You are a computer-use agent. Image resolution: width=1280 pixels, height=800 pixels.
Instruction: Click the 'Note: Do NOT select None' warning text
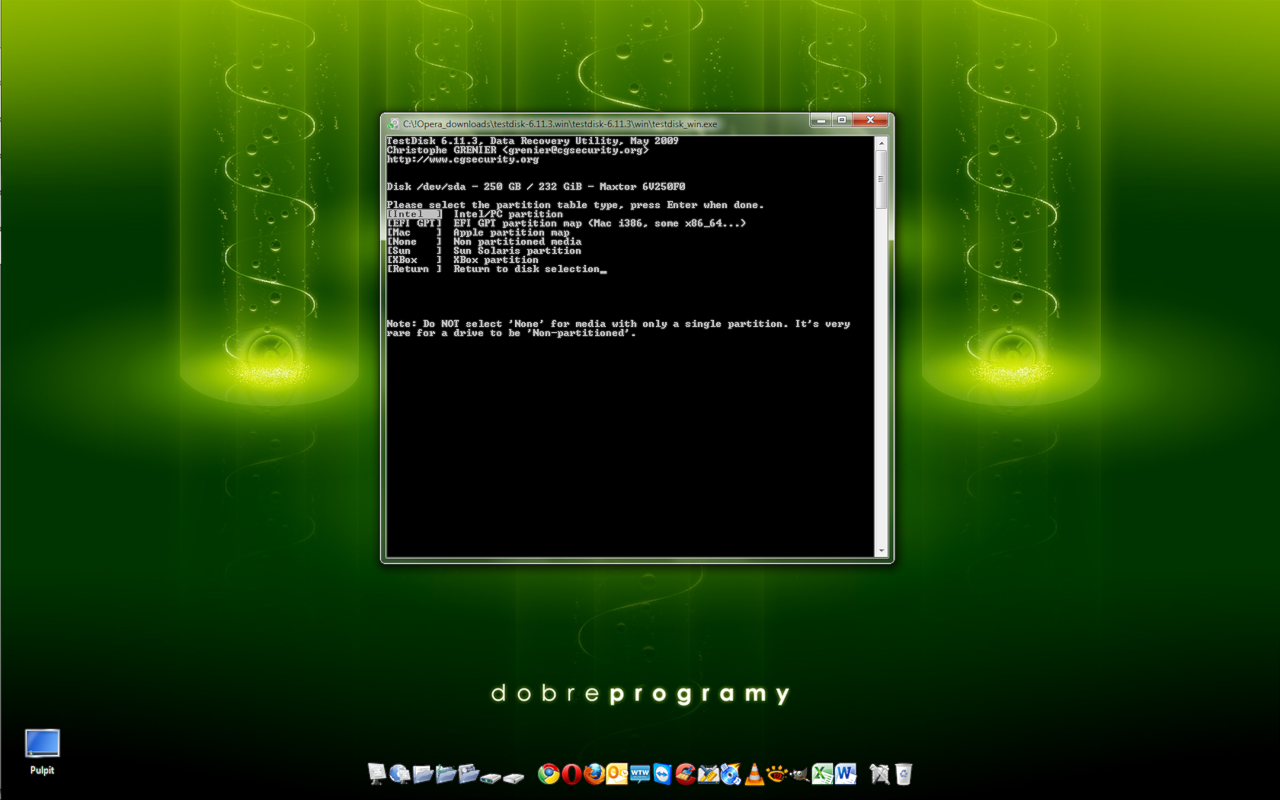618,329
